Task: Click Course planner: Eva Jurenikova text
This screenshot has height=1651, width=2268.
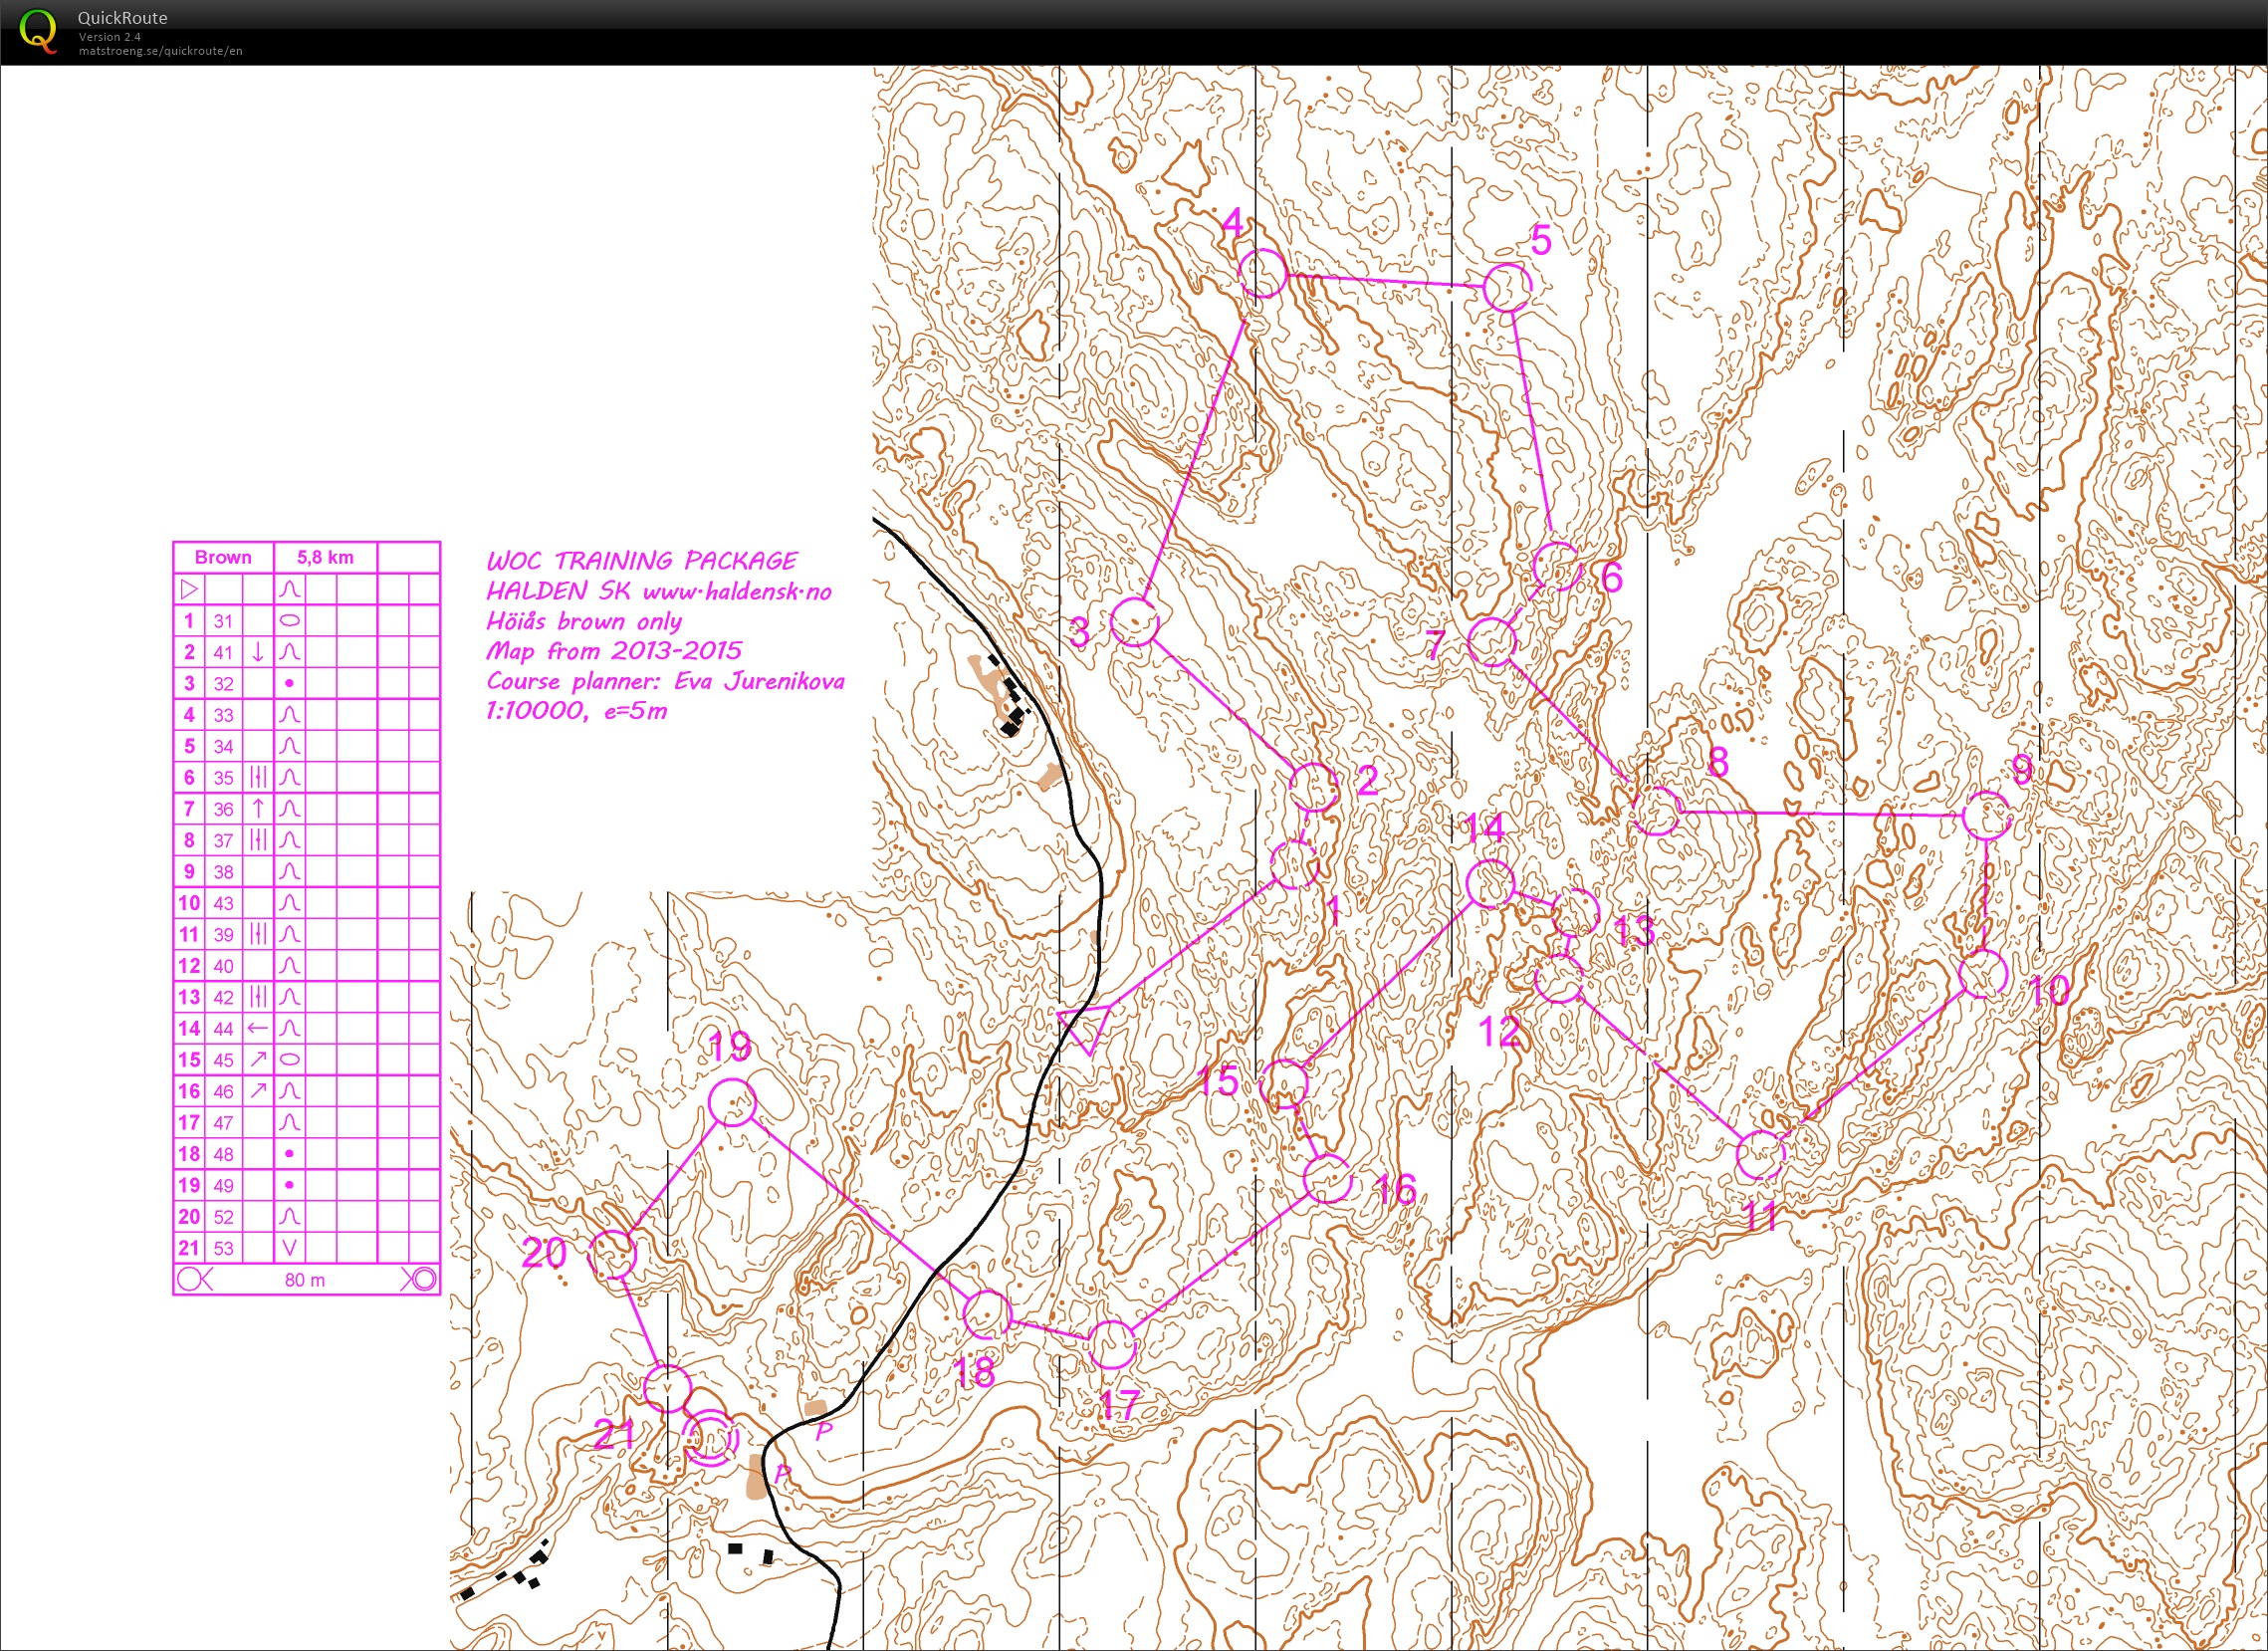Action: click(665, 682)
